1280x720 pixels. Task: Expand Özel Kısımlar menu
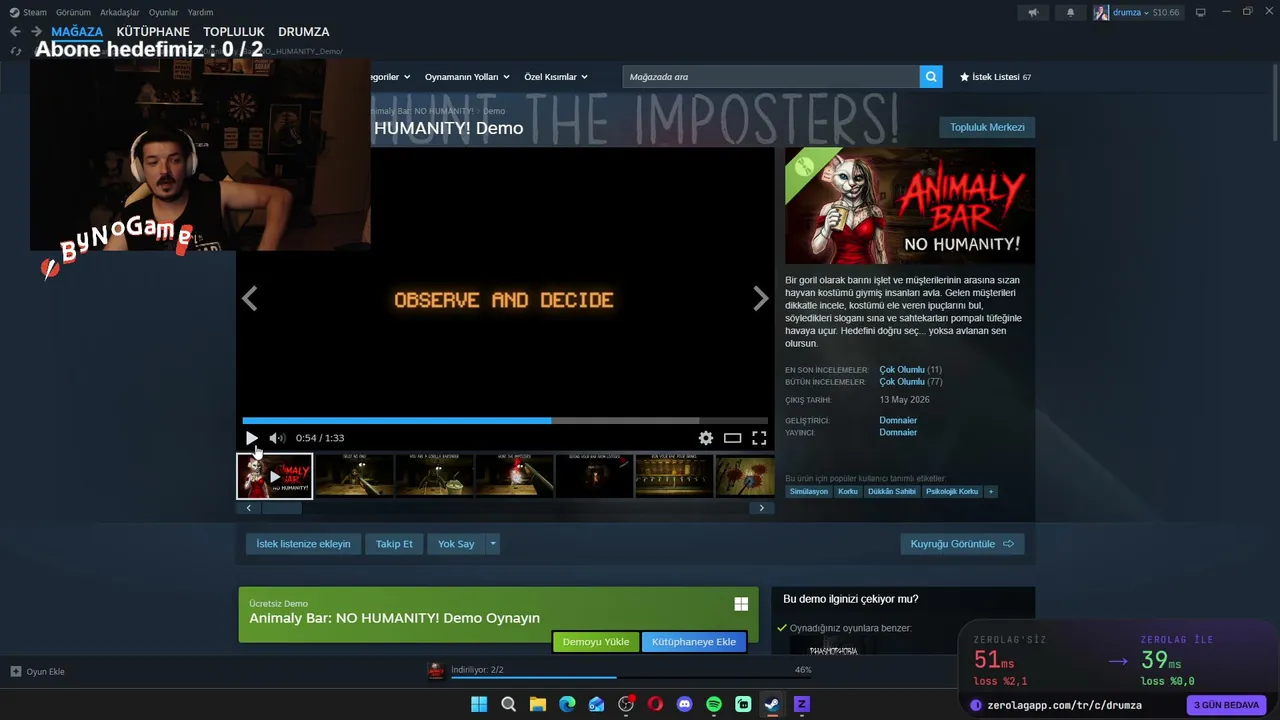(556, 77)
